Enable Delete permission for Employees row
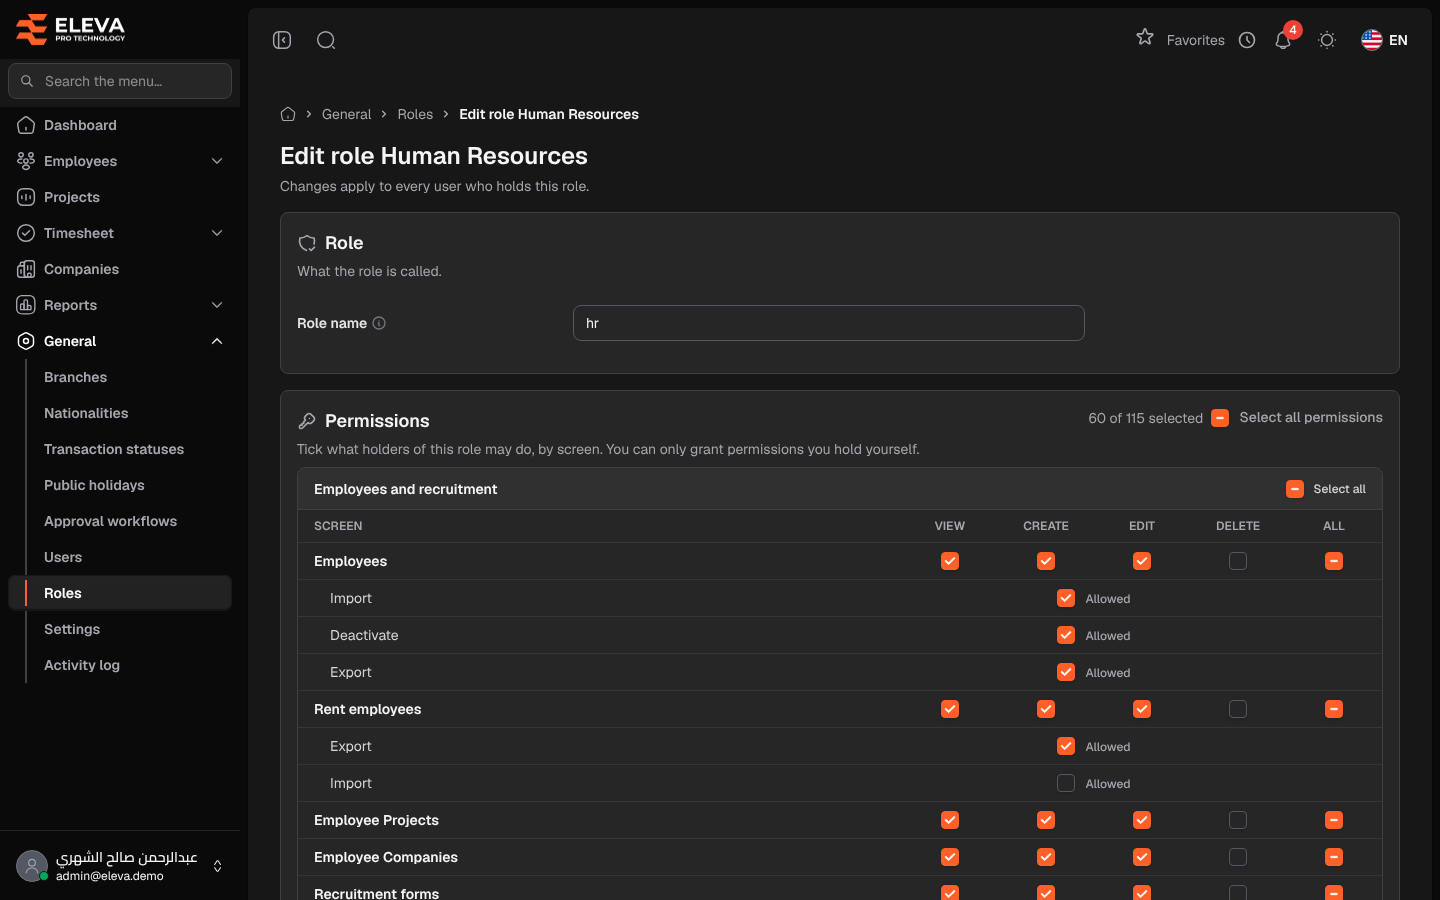This screenshot has height=900, width=1440. (1238, 561)
